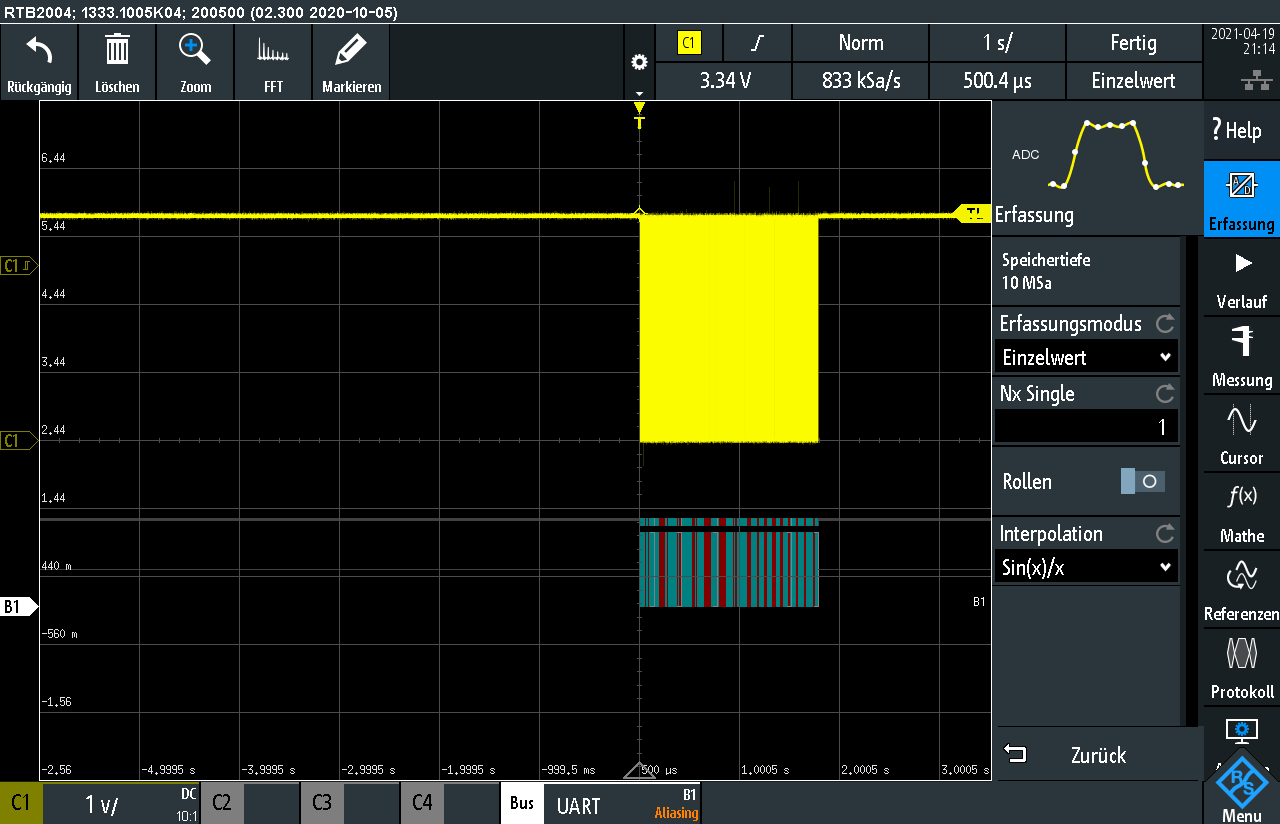Open the Help menu item

(1241, 130)
